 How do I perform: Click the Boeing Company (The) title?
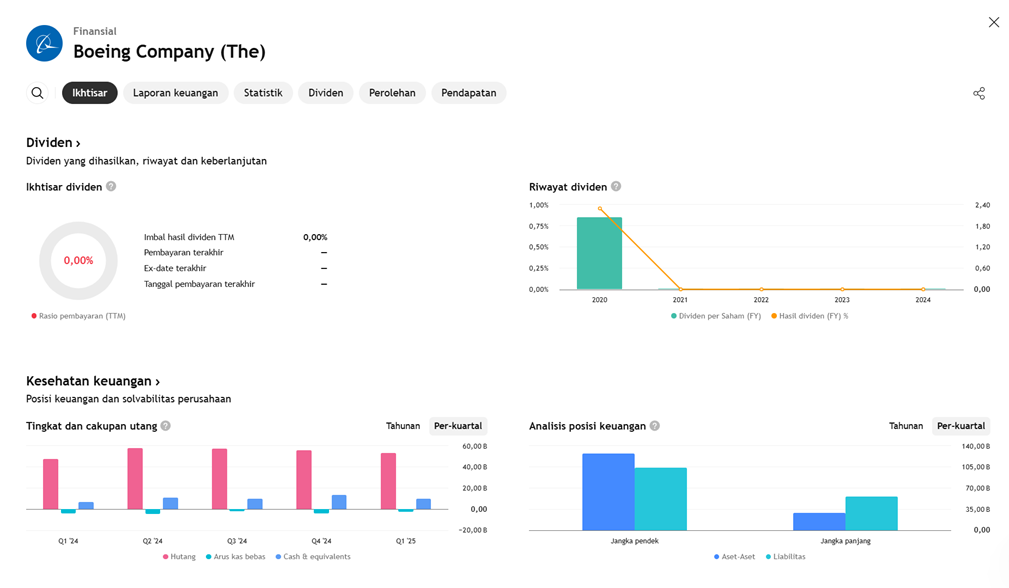point(169,51)
